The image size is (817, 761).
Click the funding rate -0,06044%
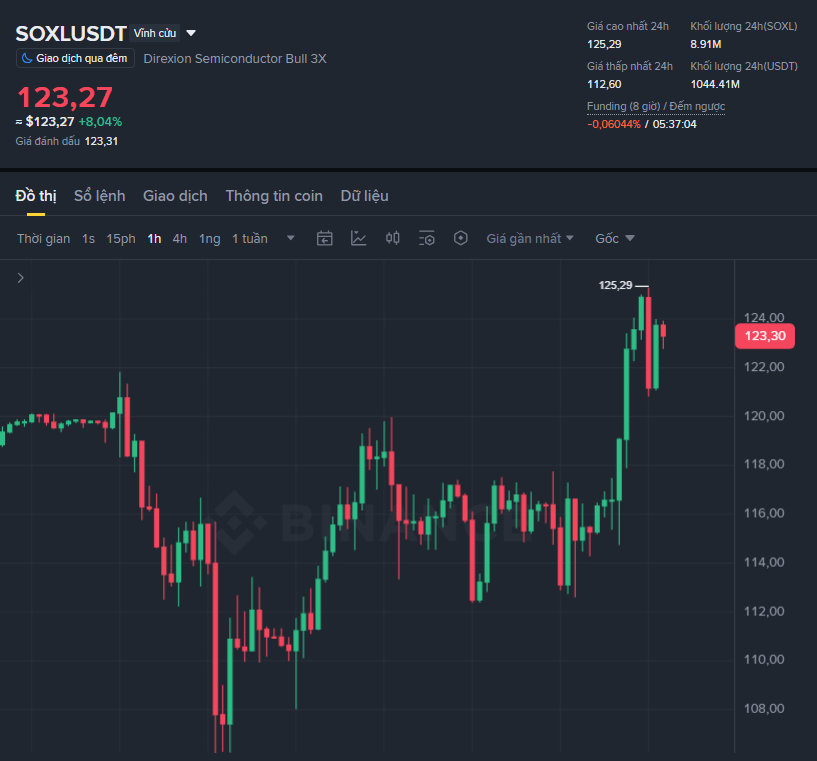[614, 124]
